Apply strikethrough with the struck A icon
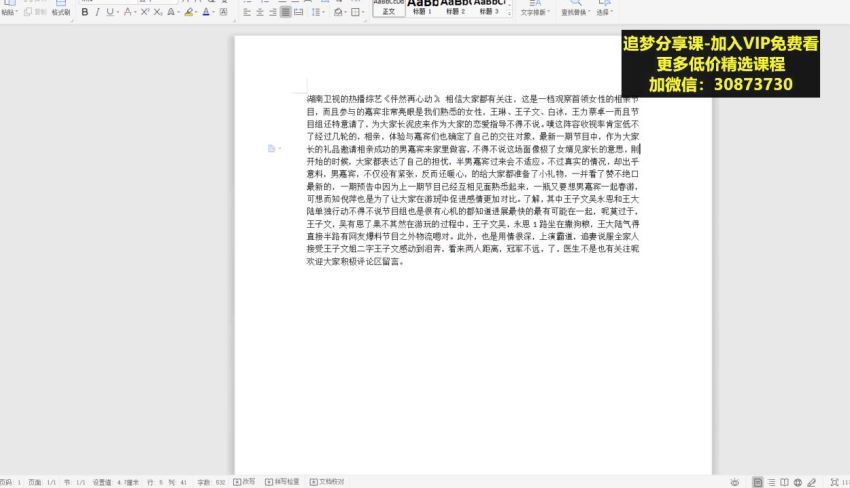Image resolution: width=850 pixels, height=488 pixels. pos(127,12)
